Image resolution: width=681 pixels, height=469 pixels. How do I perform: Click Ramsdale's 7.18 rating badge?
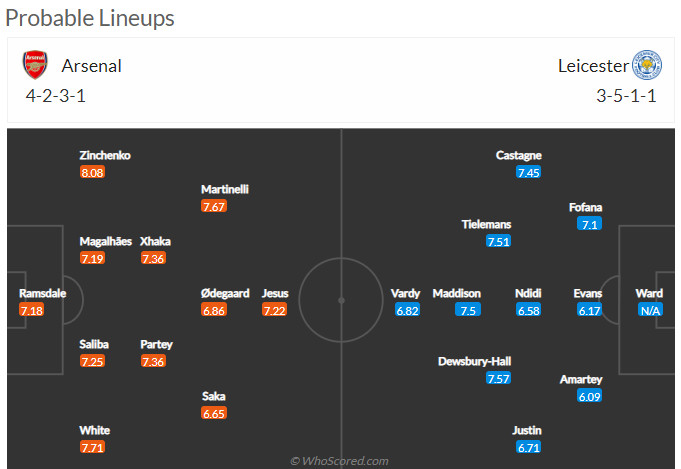pyautogui.click(x=32, y=310)
